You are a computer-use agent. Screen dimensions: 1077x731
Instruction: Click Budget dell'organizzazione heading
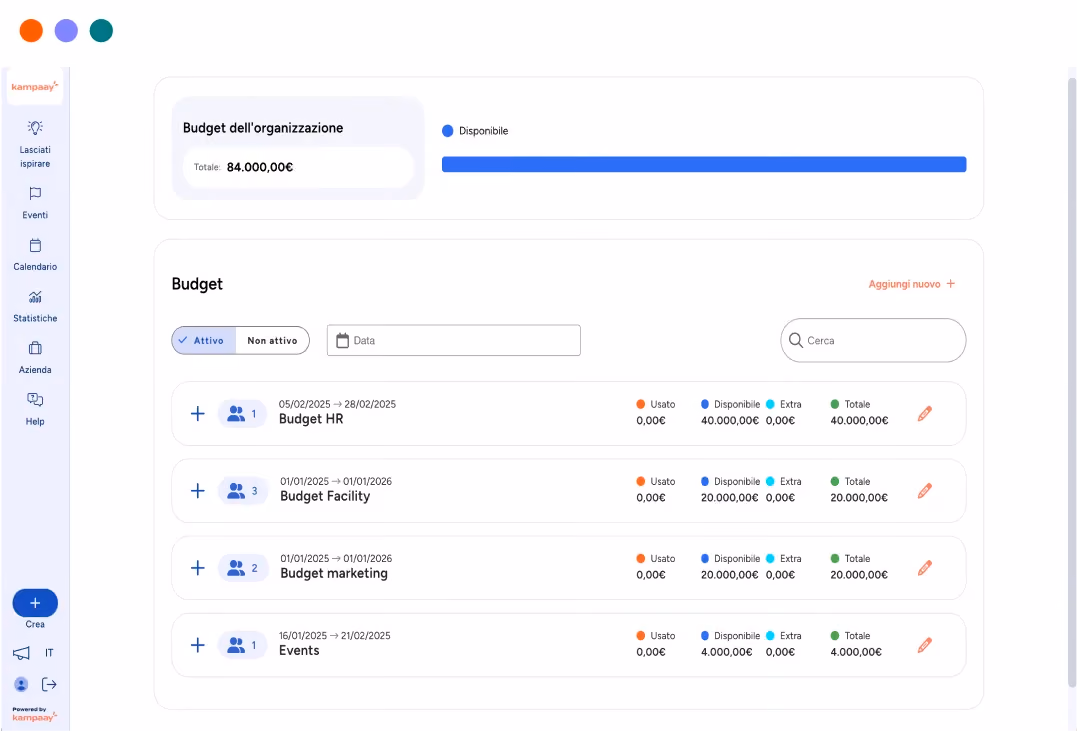point(263,128)
